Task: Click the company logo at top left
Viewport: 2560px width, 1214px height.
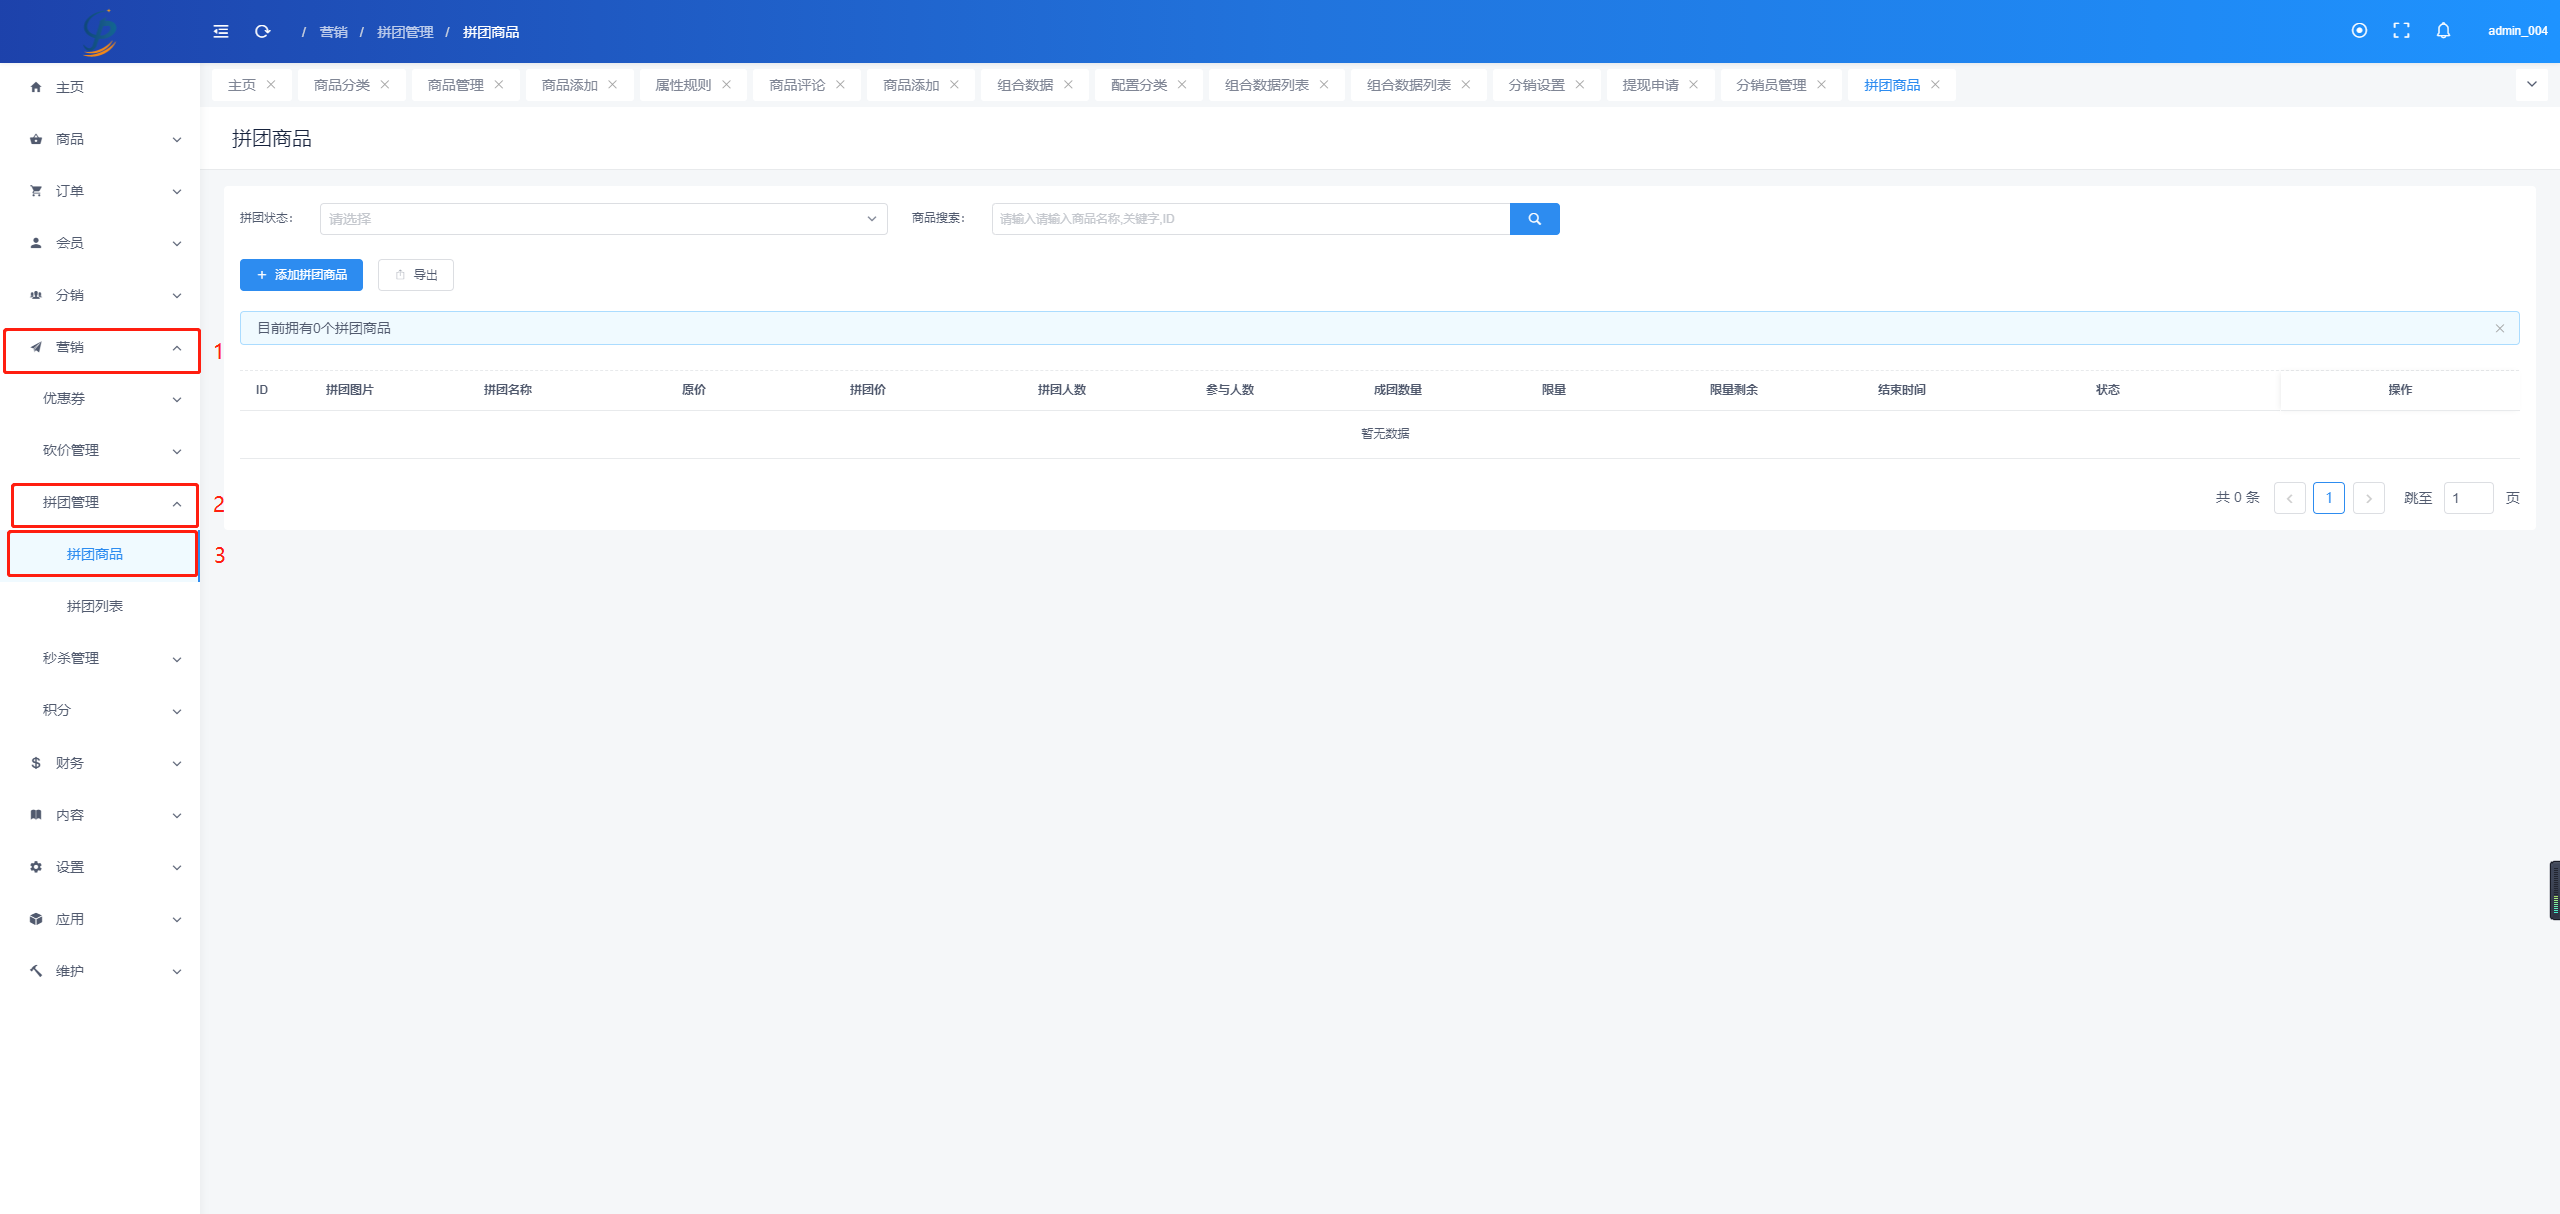Action: coord(100,32)
